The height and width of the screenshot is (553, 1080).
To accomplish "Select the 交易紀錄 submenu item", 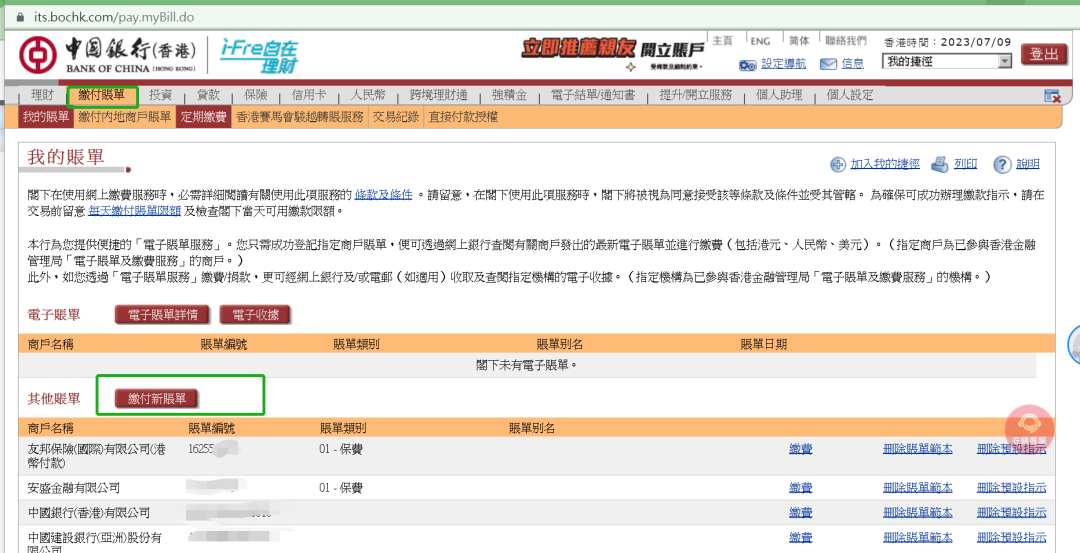I will pos(395,117).
